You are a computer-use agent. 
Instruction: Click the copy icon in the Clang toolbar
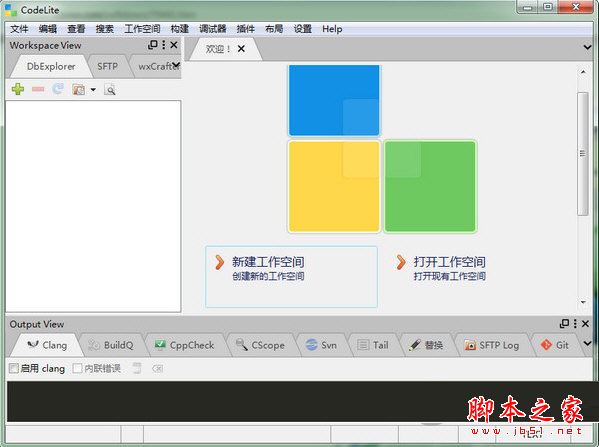tap(137, 369)
